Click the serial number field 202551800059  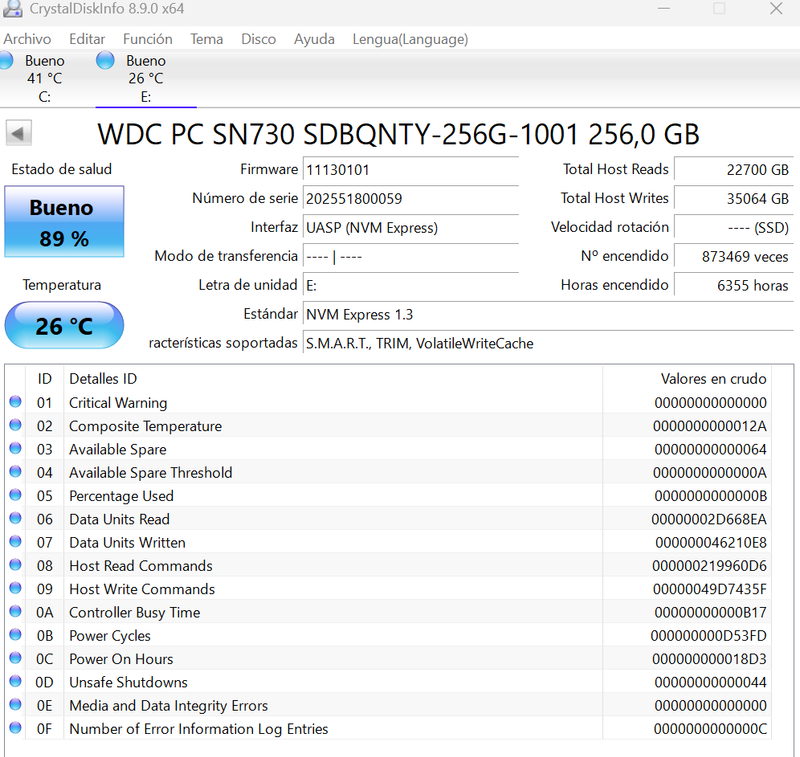411,198
